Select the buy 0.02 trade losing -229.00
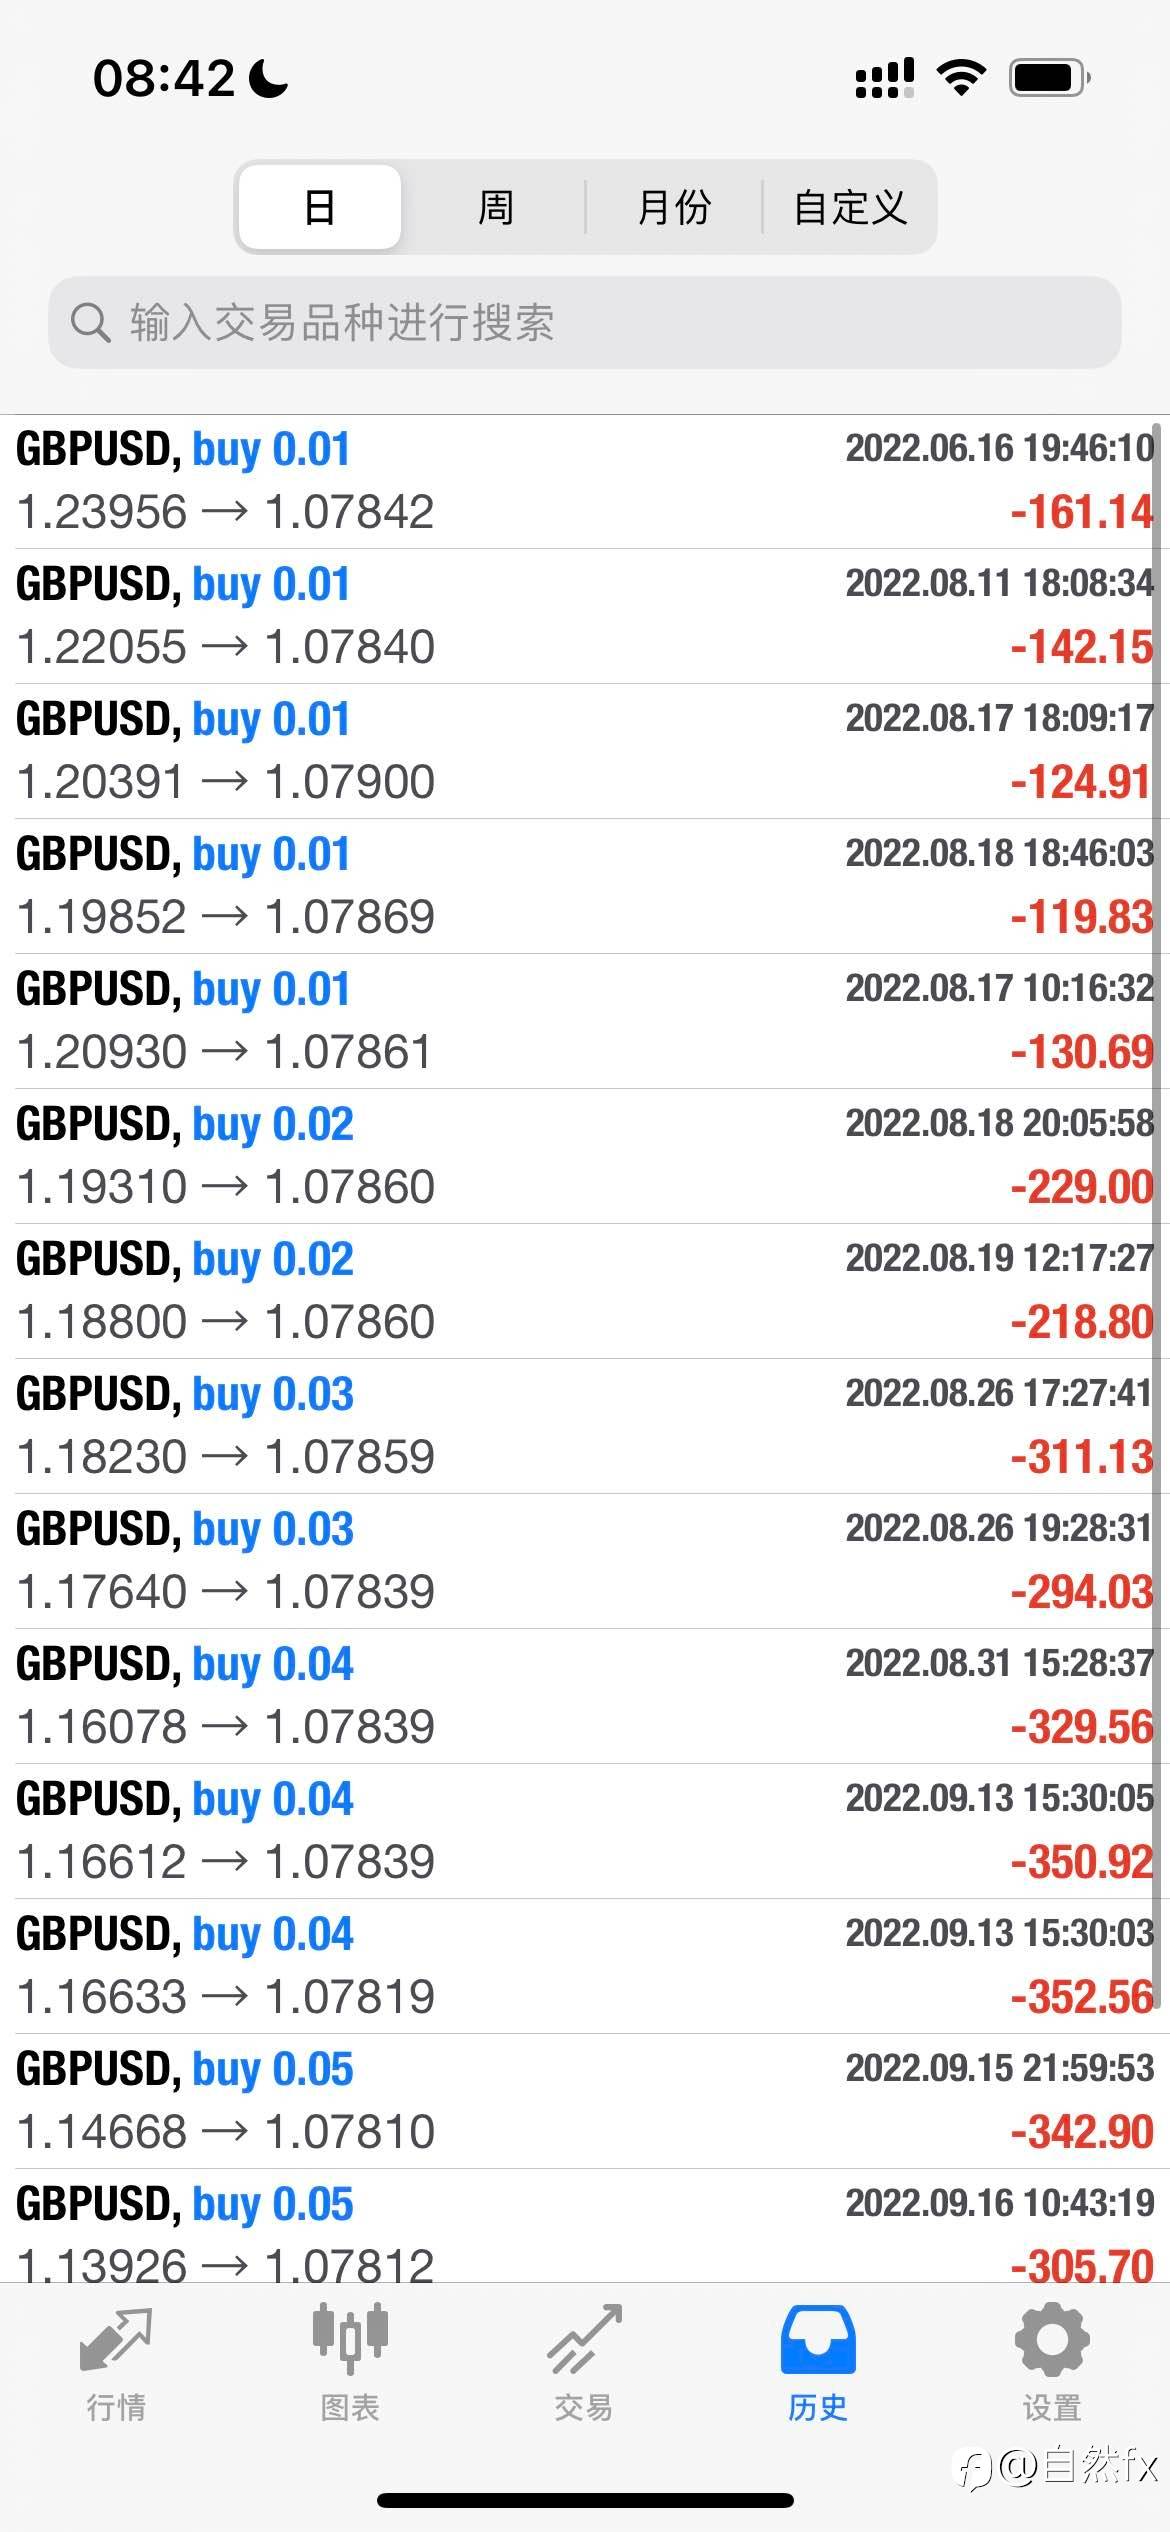Screen dimensions: 1170x2532 coord(585,1156)
